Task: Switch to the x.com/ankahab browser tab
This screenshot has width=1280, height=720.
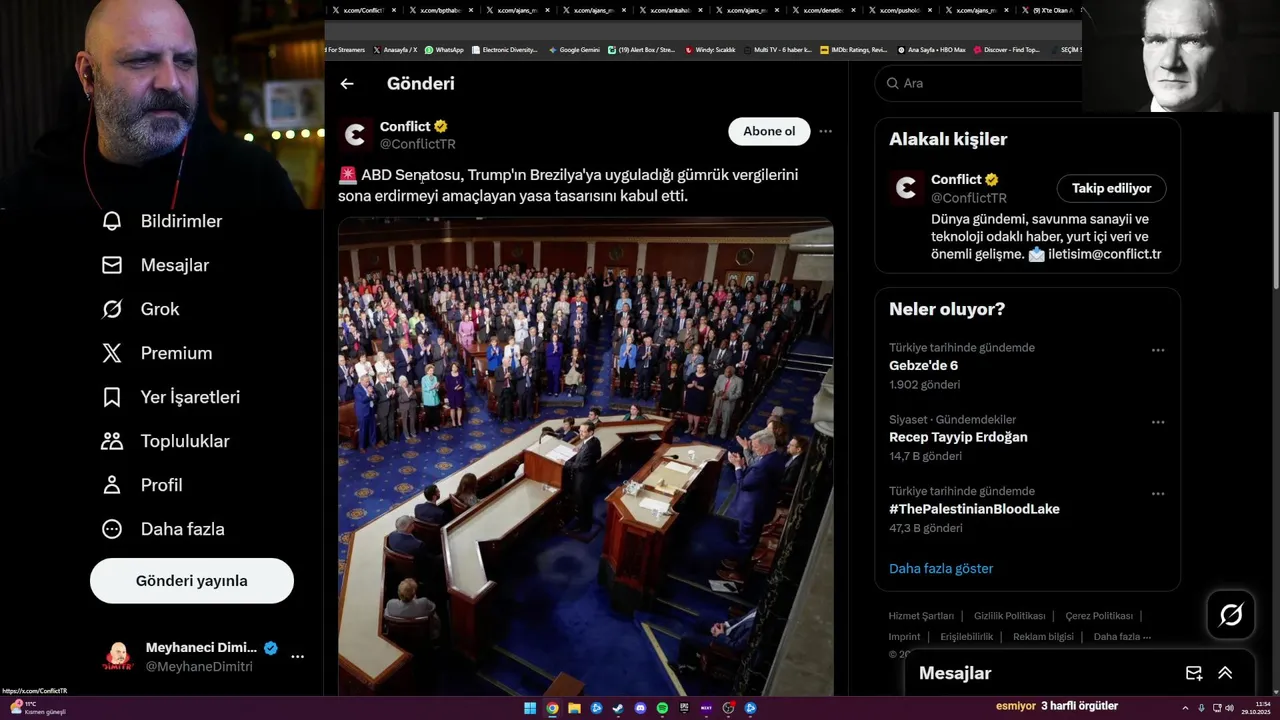Action: click(671, 10)
